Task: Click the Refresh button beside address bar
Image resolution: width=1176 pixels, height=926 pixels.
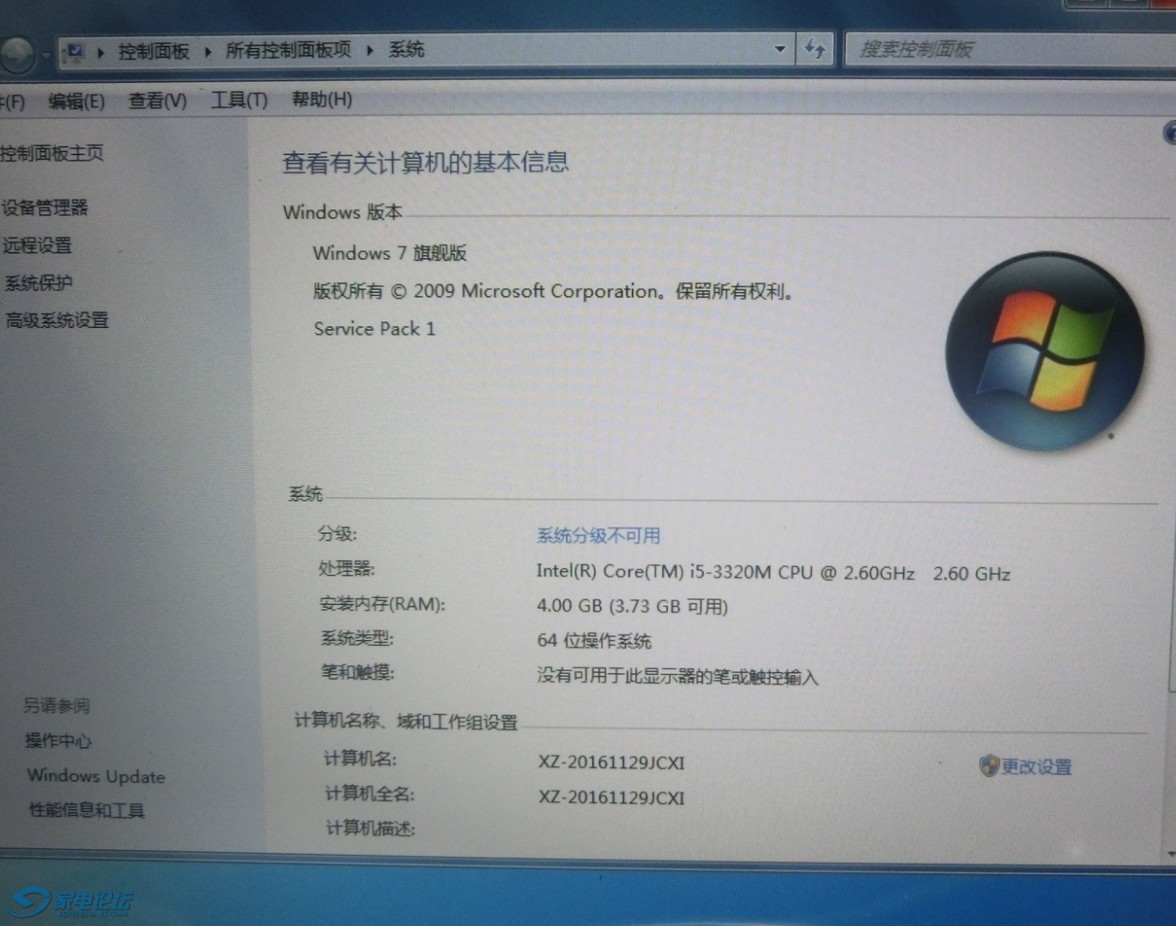Action: (814, 49)
